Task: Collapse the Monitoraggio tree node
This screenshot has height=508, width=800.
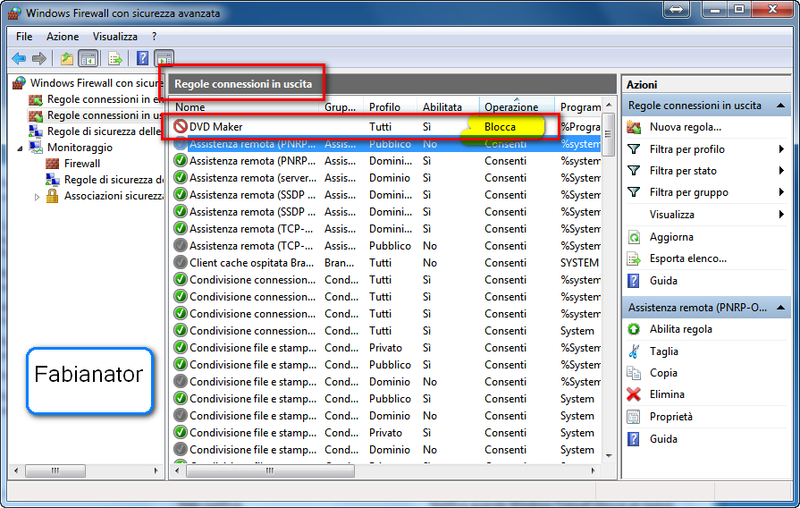Action: [20, 148]
